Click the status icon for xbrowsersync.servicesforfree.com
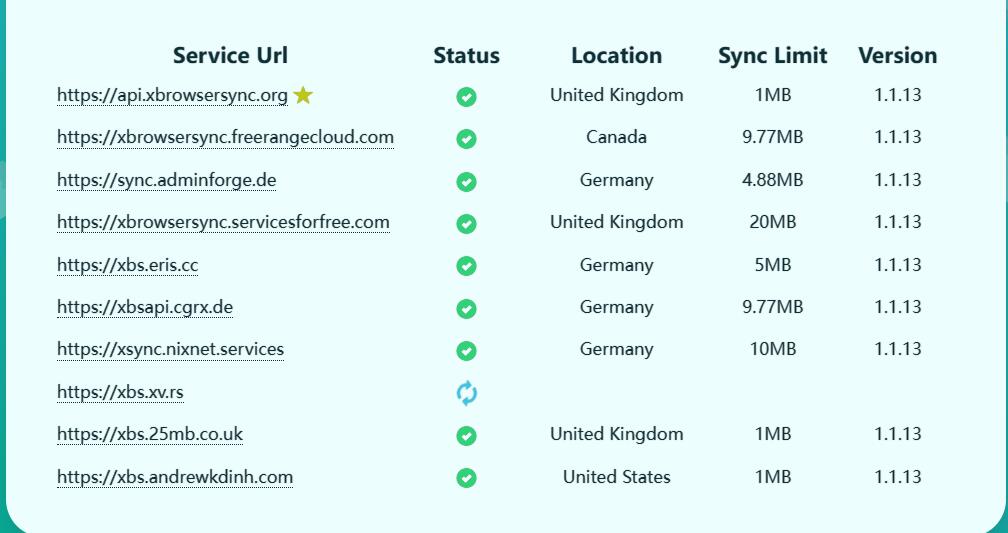Image resolution: width=1008 pixels, height=533 pixels. tap(466, 224)
